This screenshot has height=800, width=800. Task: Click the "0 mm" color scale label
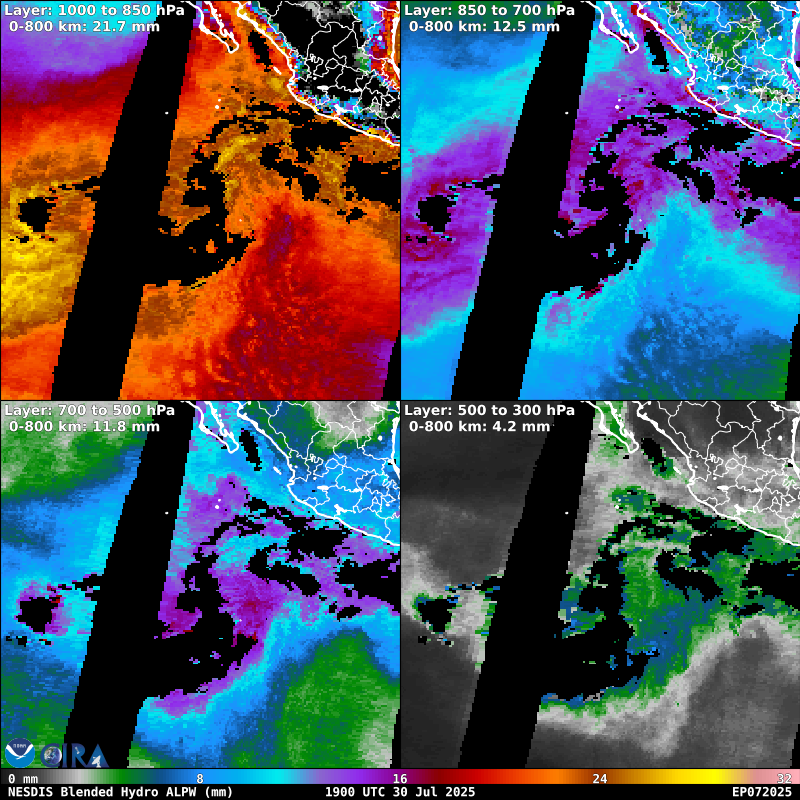tap(23, 779)
